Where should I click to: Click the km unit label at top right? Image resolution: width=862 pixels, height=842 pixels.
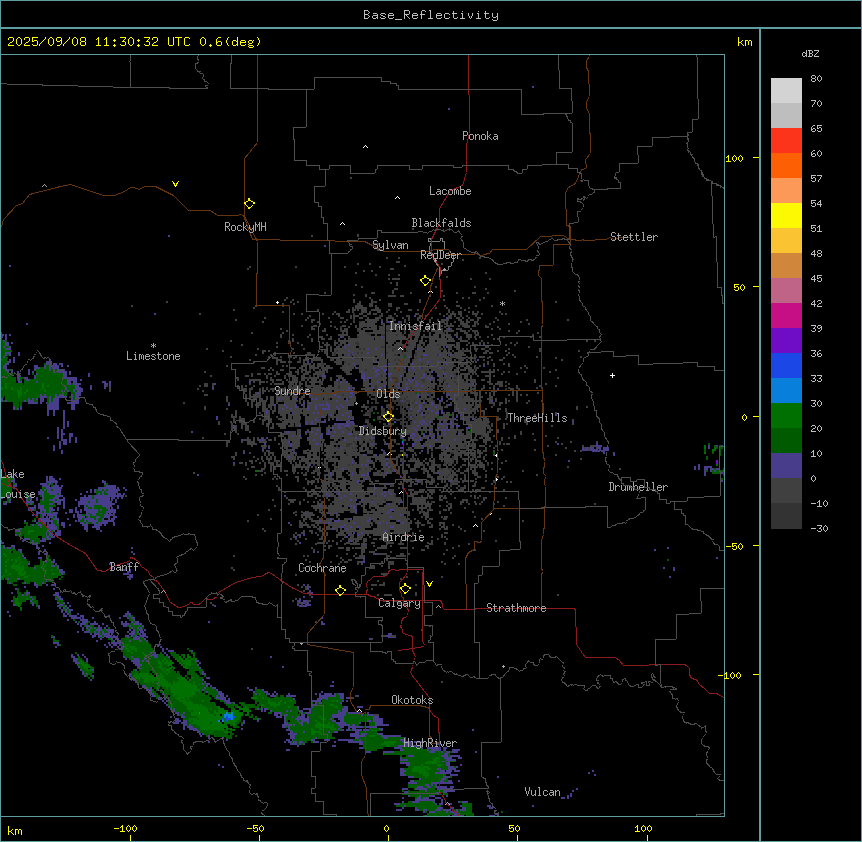[745, 42]
